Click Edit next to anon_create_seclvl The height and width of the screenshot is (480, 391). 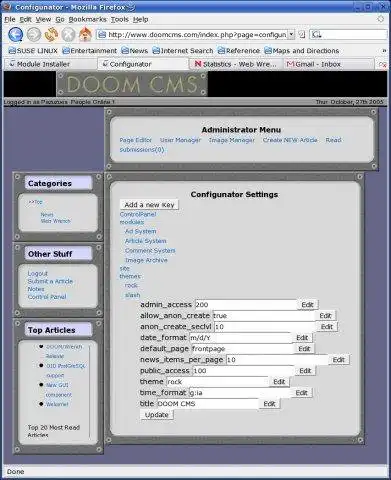[x=327, y=326]
